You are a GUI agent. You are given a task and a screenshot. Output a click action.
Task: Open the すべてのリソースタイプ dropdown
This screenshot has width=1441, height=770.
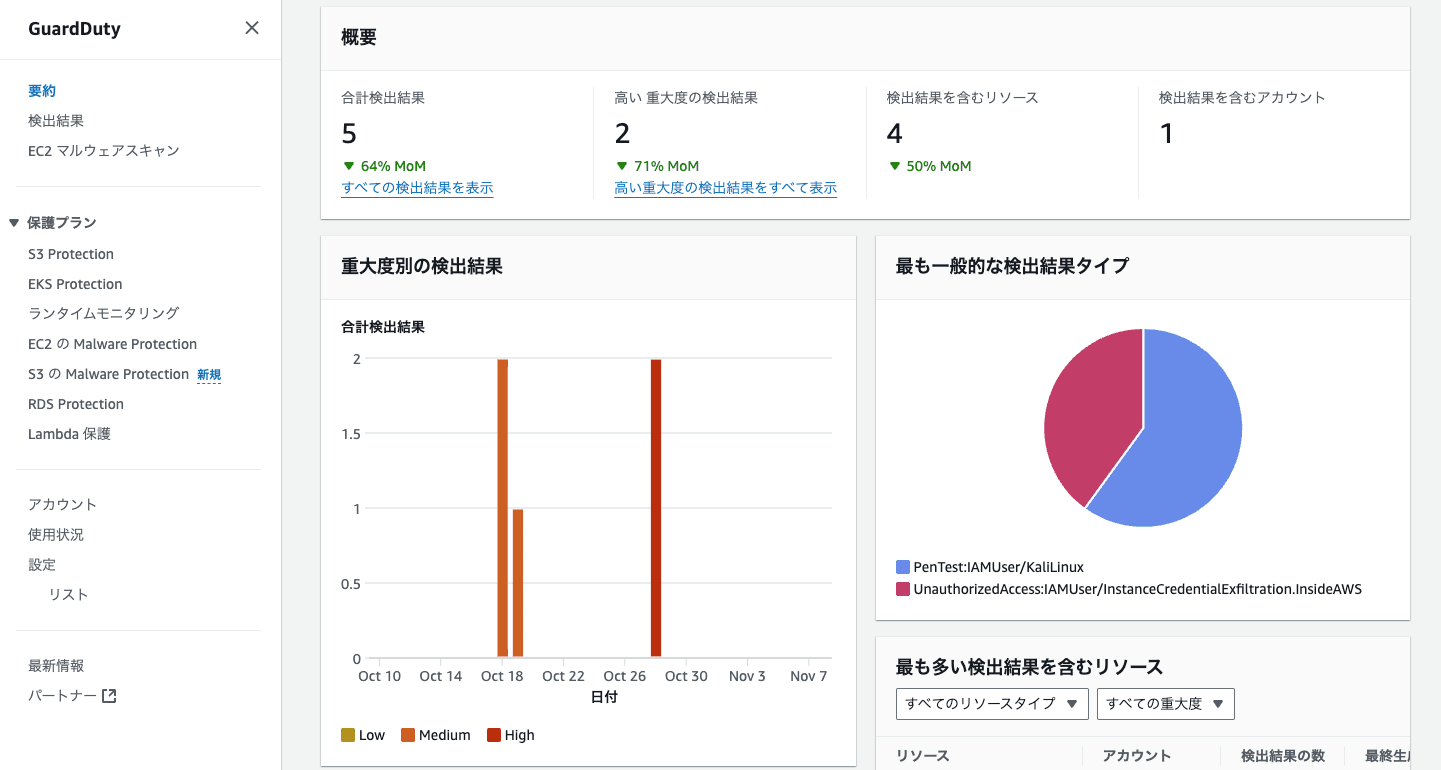point(992,704)
